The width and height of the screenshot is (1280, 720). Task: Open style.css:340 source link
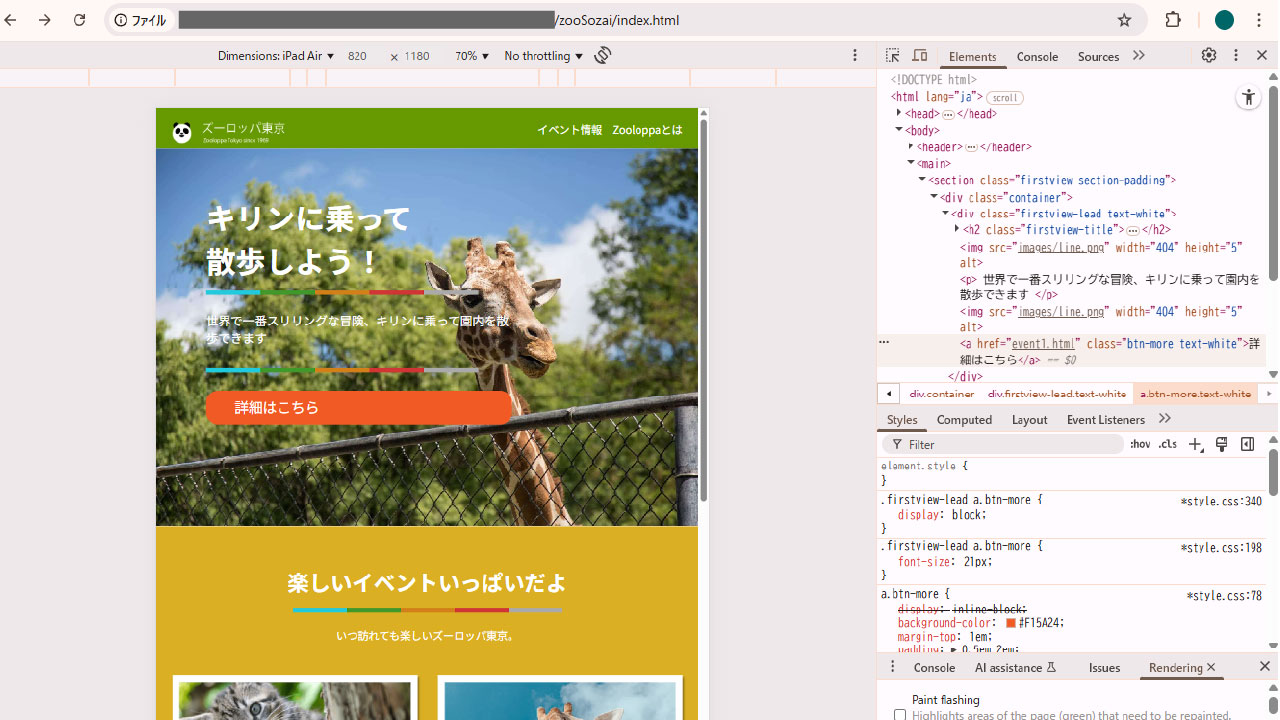[1221, 501]
